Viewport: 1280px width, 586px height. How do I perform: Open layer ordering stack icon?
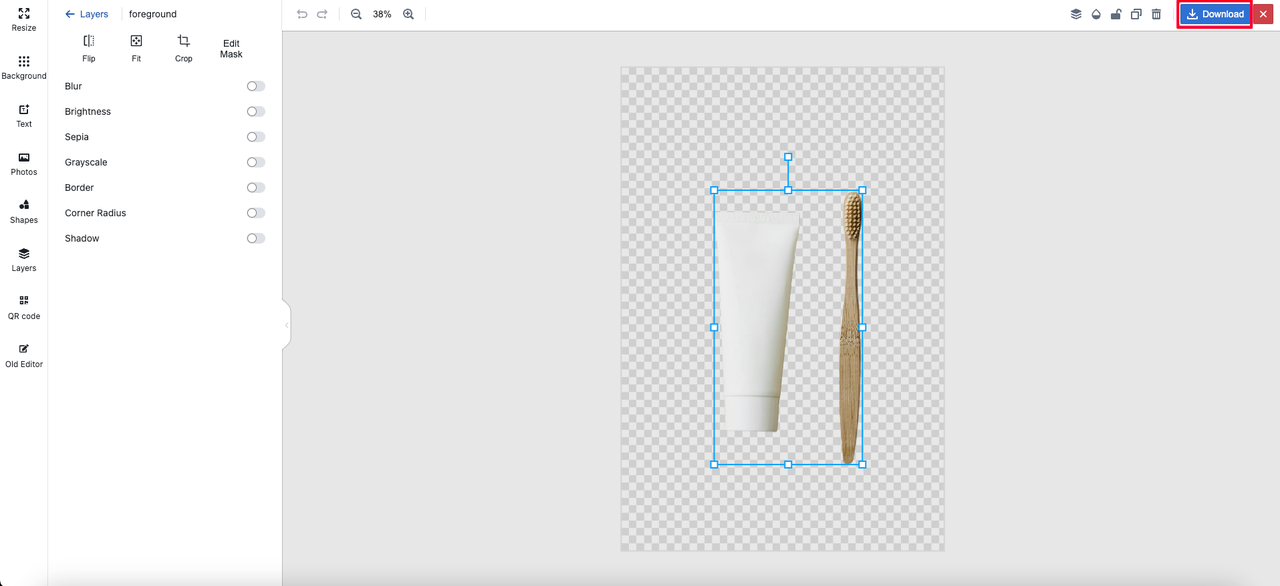click(x=1076, y=14)
